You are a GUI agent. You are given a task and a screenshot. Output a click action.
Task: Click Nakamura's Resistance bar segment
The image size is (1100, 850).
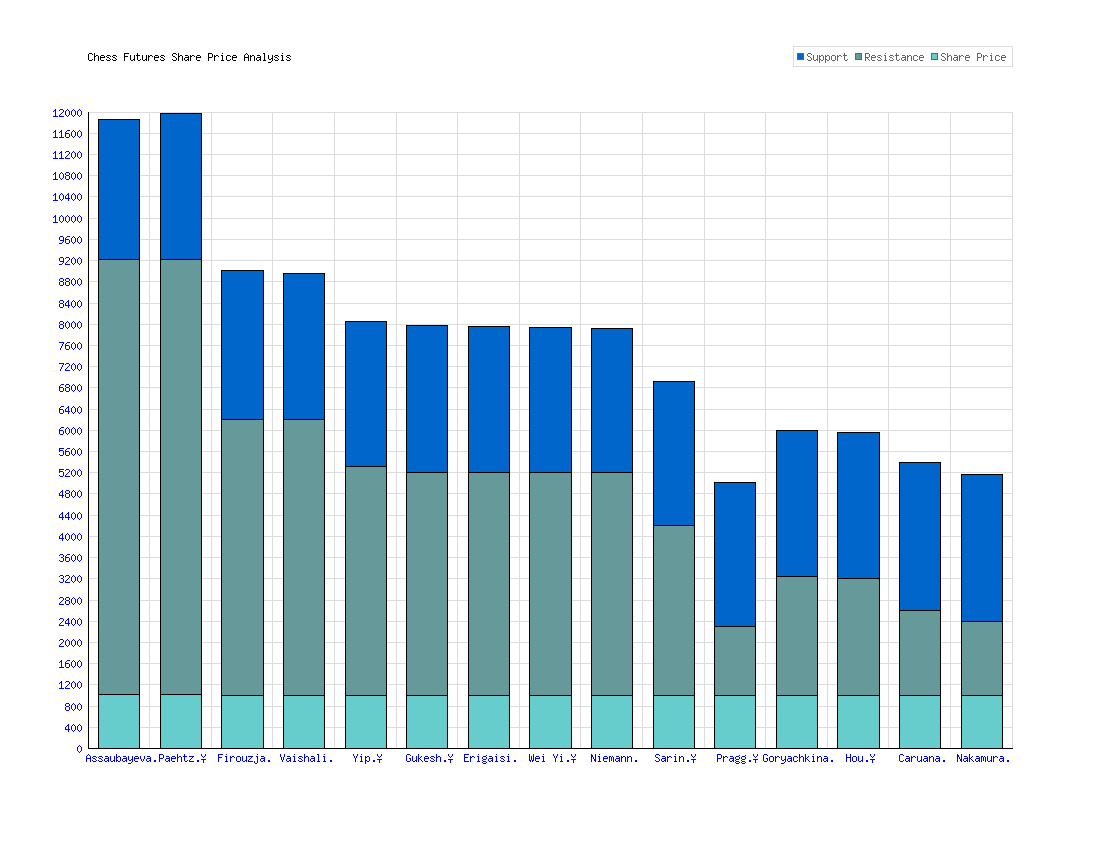click(x=981, y=659)
